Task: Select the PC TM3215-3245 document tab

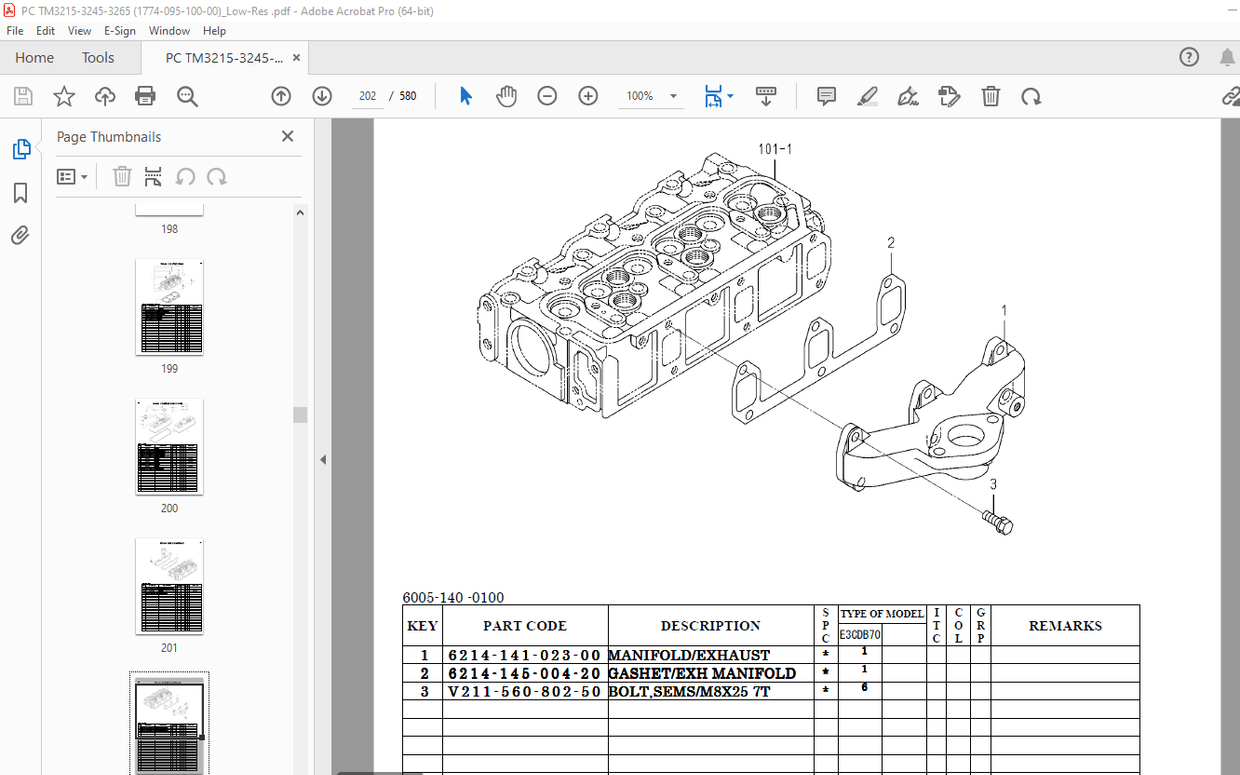Action: tap(224, 58)
